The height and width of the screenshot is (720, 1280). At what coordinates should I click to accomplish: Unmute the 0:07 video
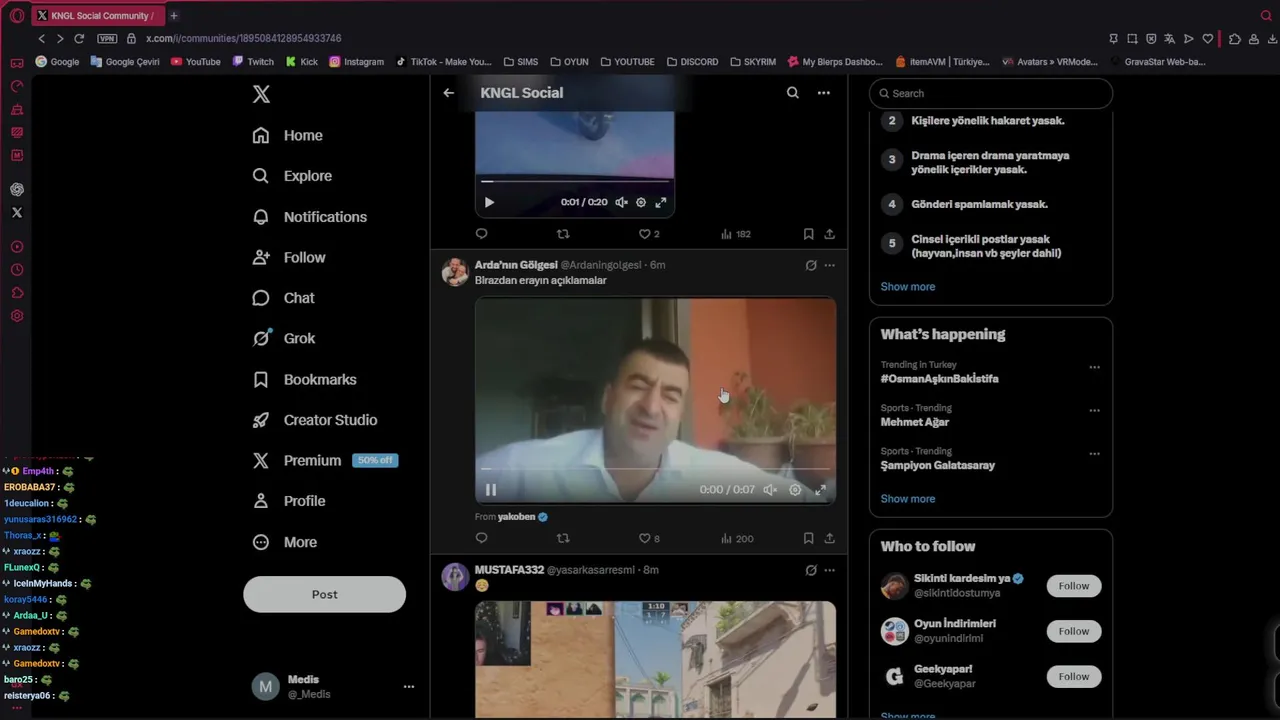770,490
